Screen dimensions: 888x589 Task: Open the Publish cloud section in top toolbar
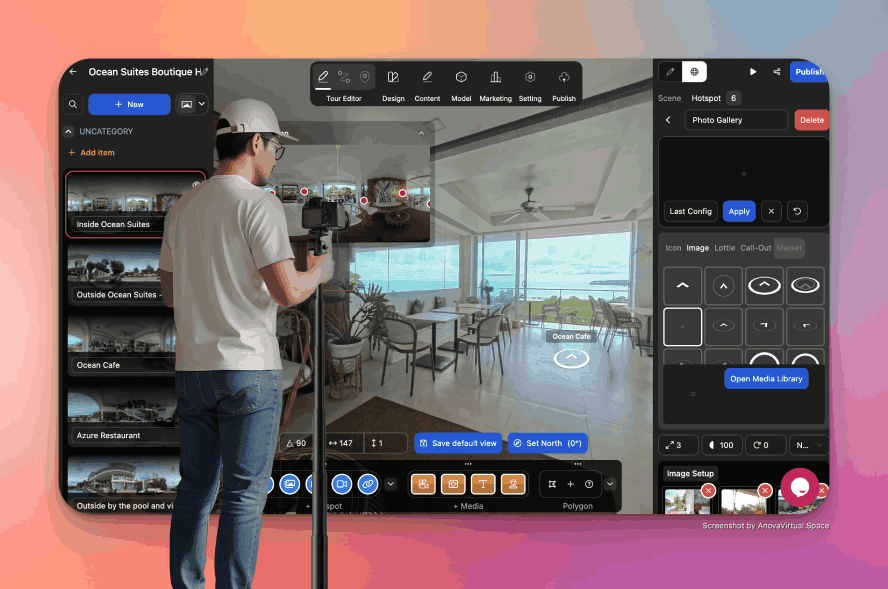pos(564,86)
